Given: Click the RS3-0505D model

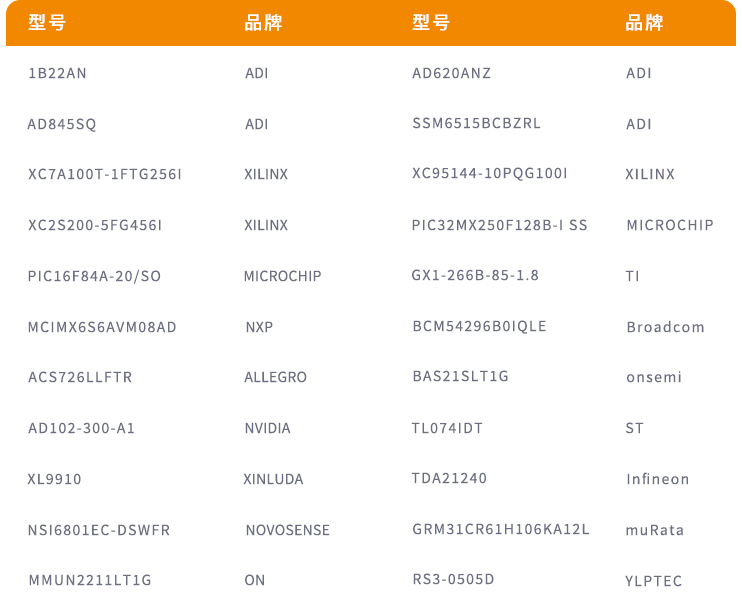Looking at the screenshot, I should (453, 579).
